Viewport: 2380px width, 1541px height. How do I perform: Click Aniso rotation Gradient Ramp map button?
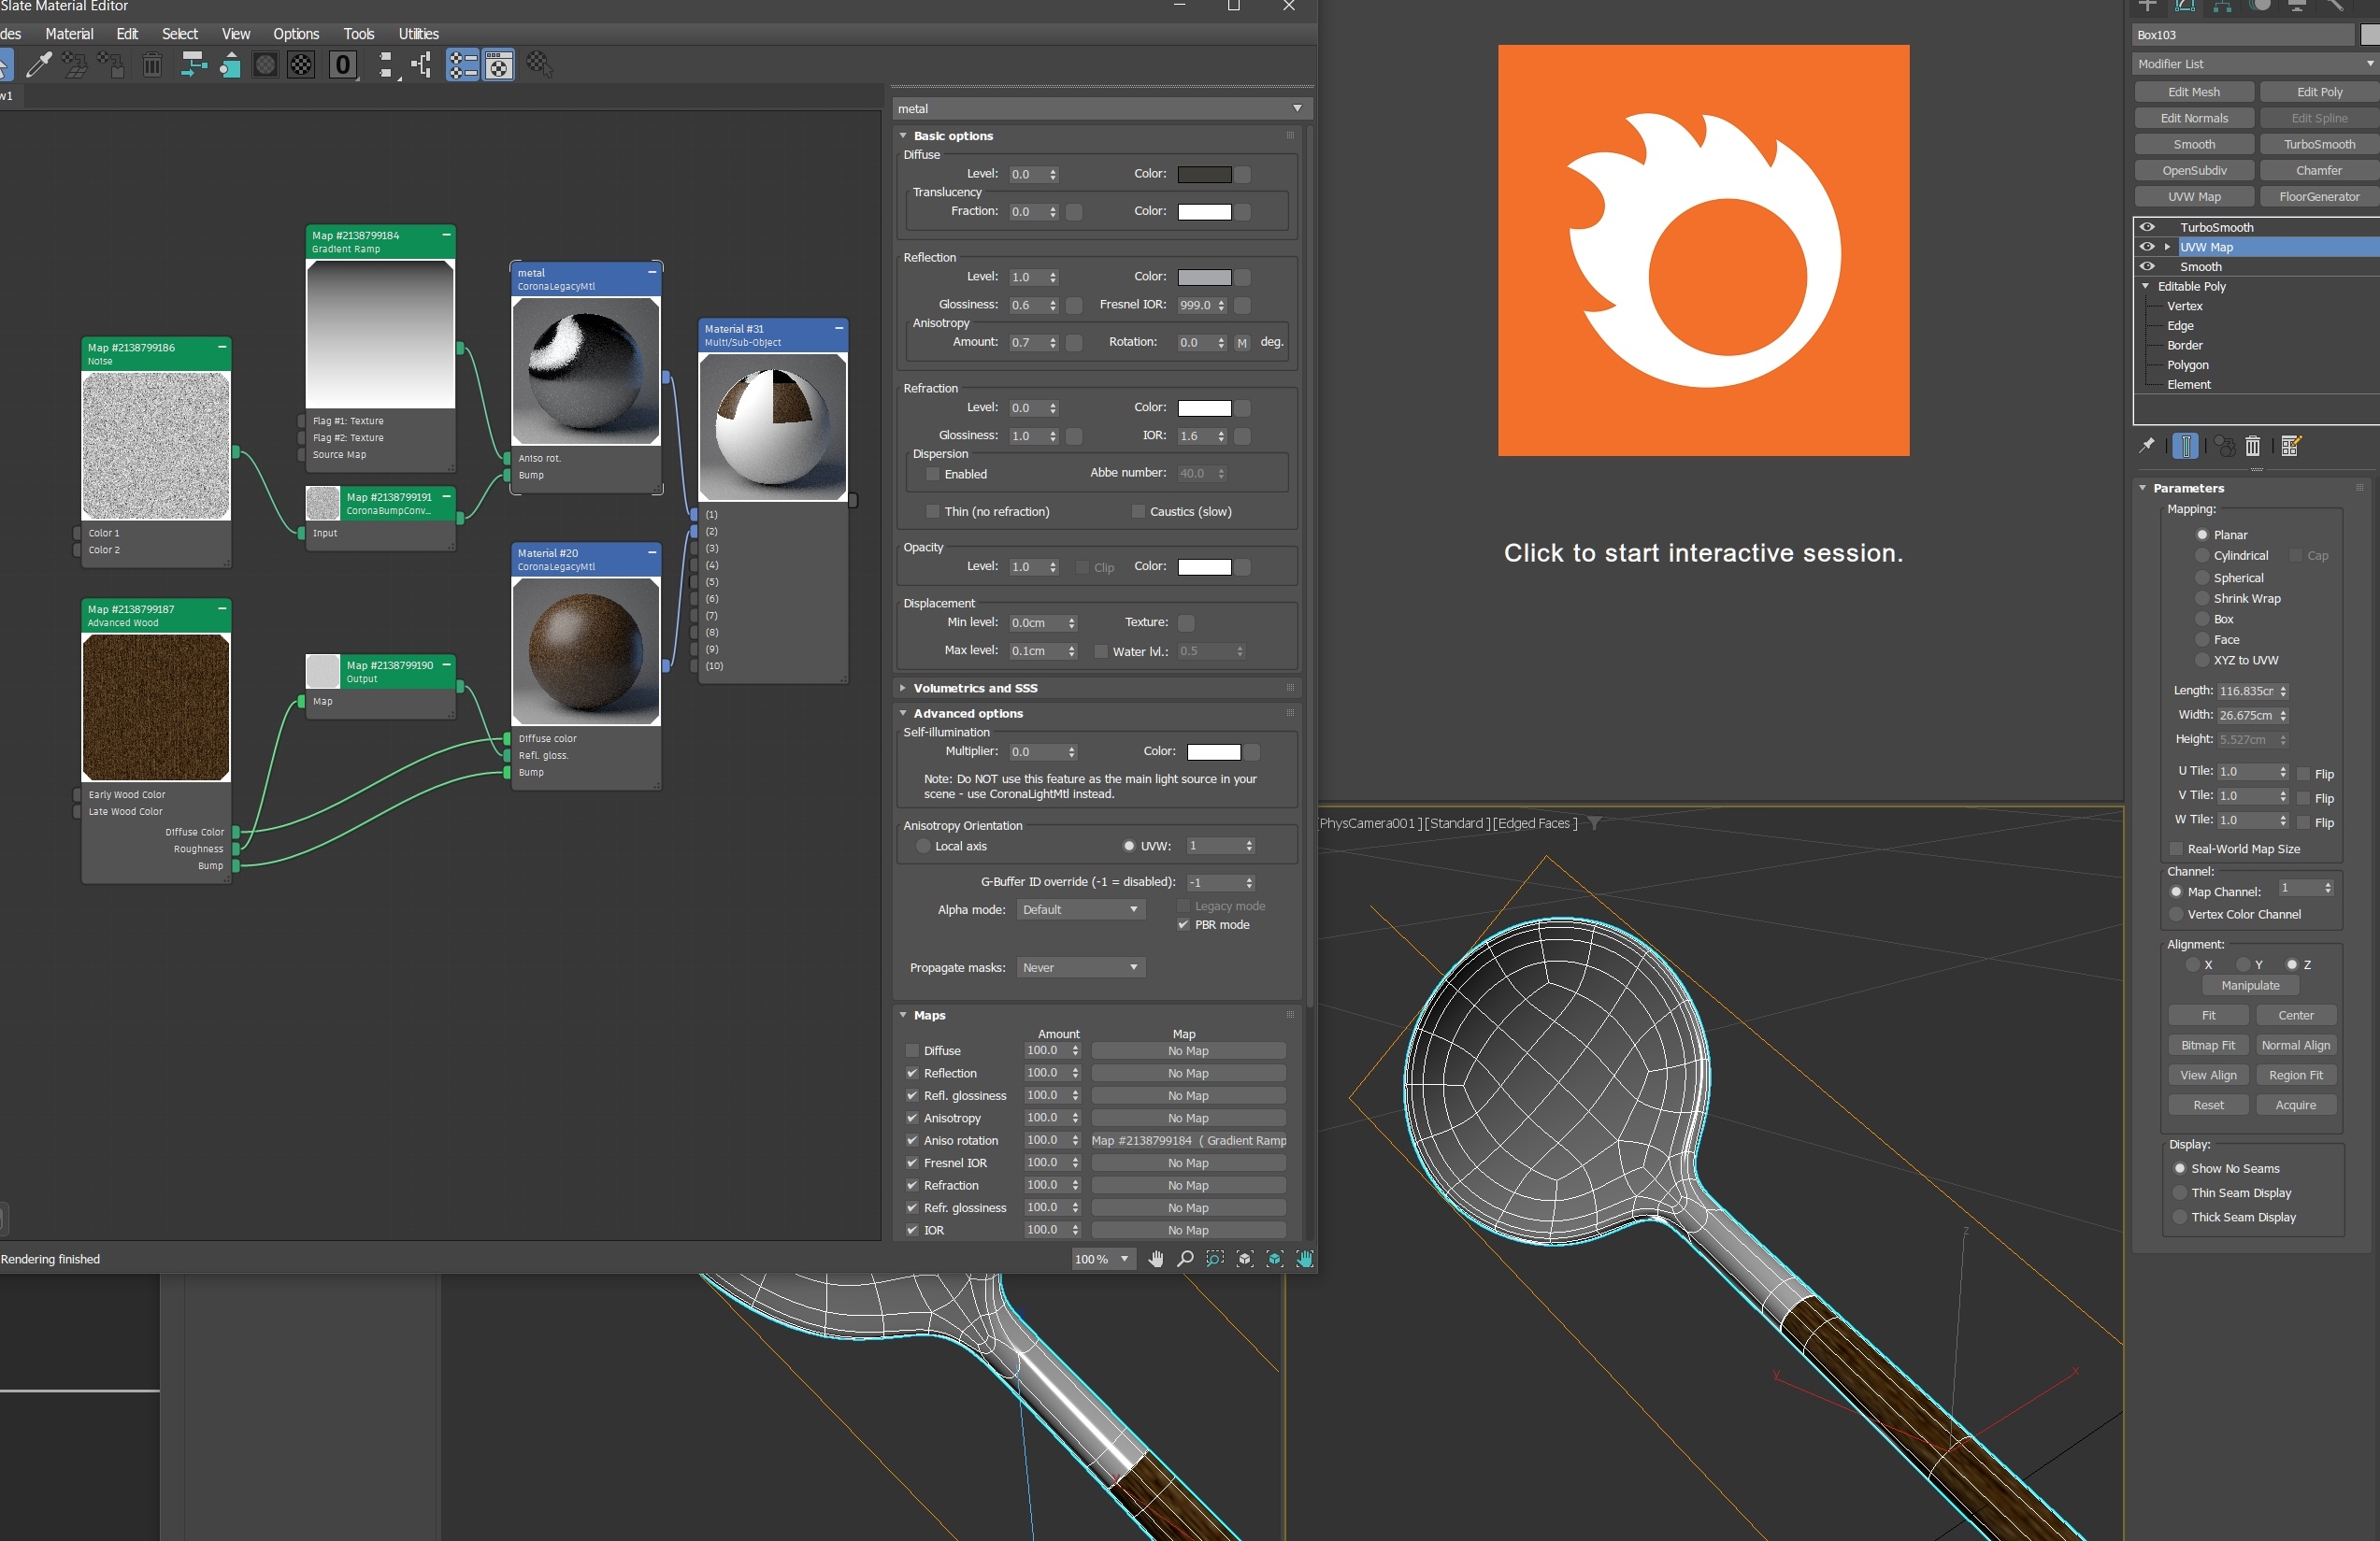1189,1141
